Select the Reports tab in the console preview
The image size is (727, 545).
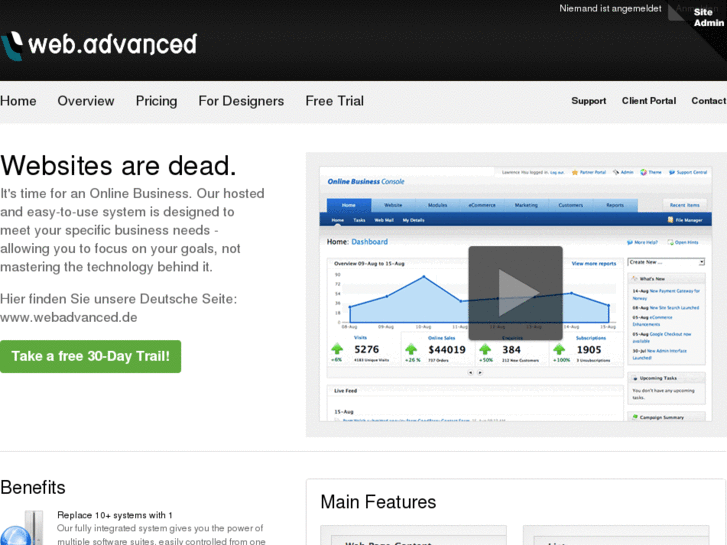[x=615, y=205]
